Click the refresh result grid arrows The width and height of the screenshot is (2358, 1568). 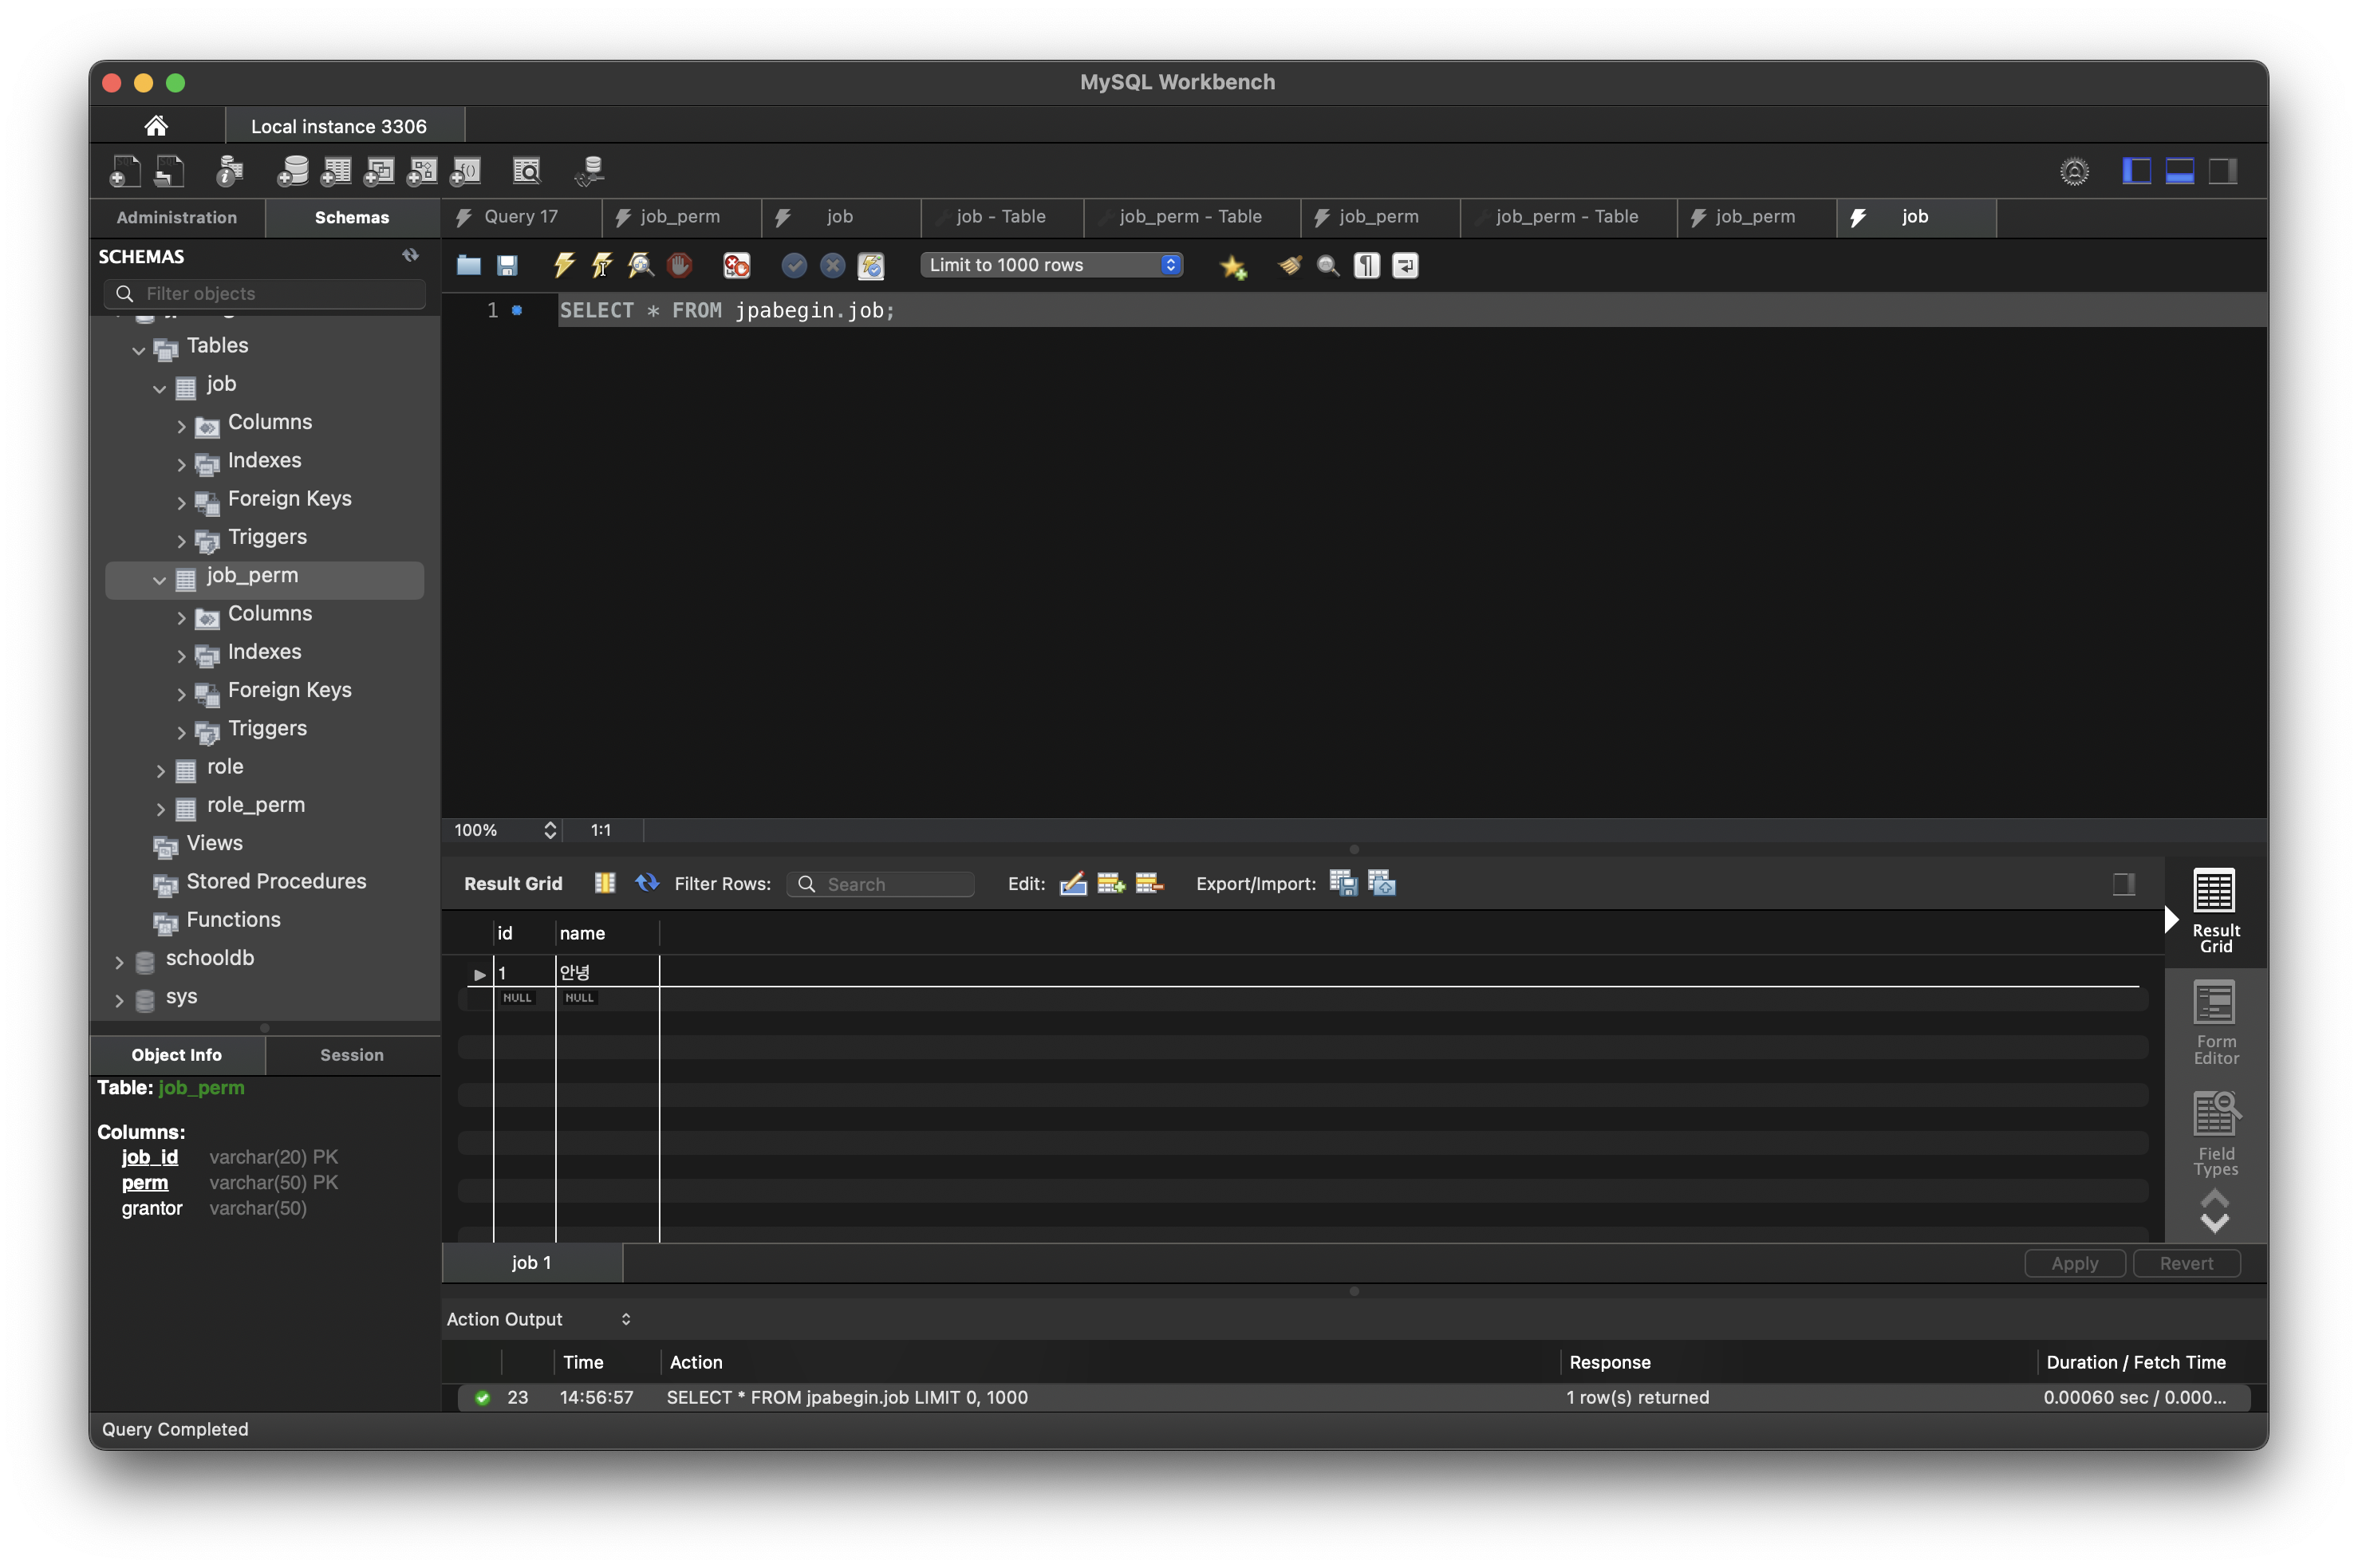(x=647, y=882)
